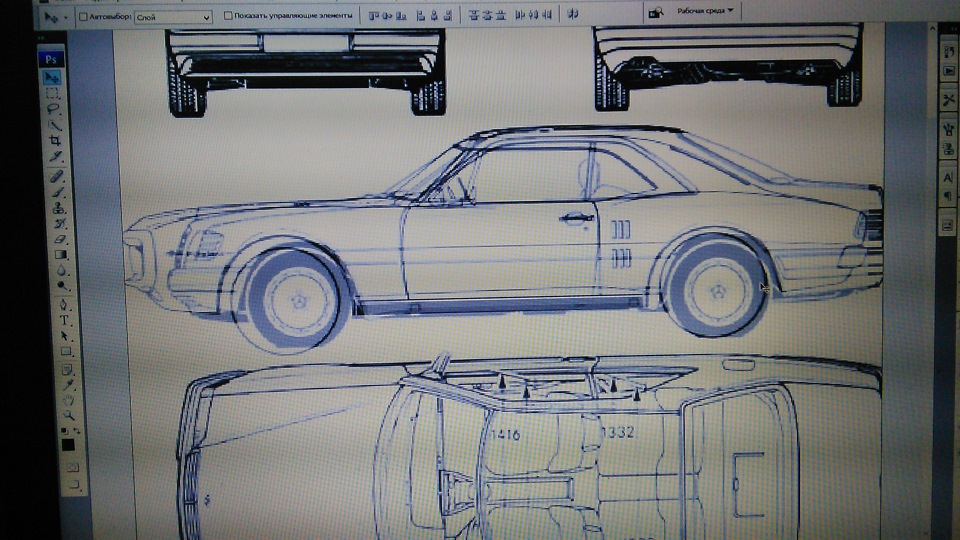The height and width of the screenshot is (540, 960).
Task: Select the Clone Stamp tool
Action: click(59, 208)
